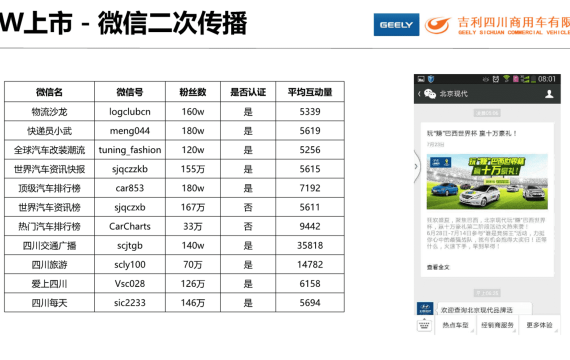Viewport: 570px width, 360px height.
Task: Click the 微信号 column header
Action: pyautogui.click(x=130, y=92)
